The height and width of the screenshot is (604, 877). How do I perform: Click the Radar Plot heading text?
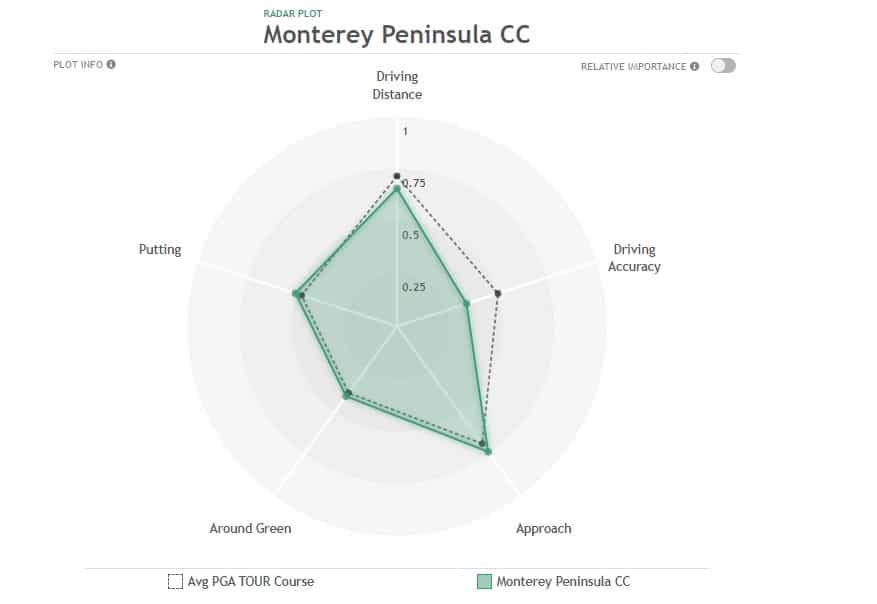pyautogui.click(x=293, y=13)
